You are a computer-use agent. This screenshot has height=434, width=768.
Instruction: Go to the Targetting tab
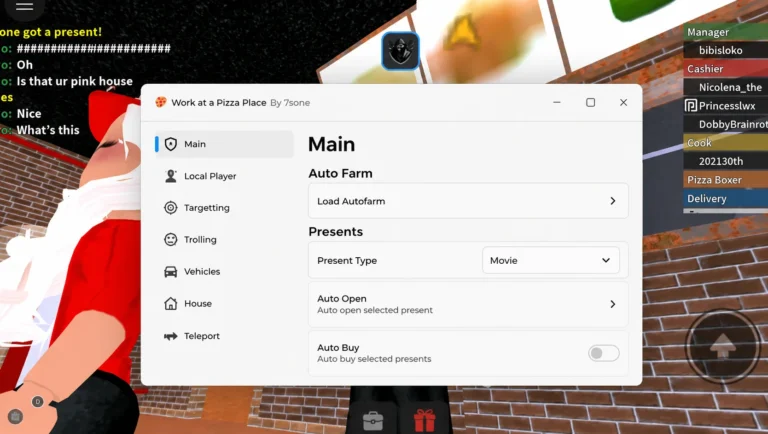tap(224, 208)
